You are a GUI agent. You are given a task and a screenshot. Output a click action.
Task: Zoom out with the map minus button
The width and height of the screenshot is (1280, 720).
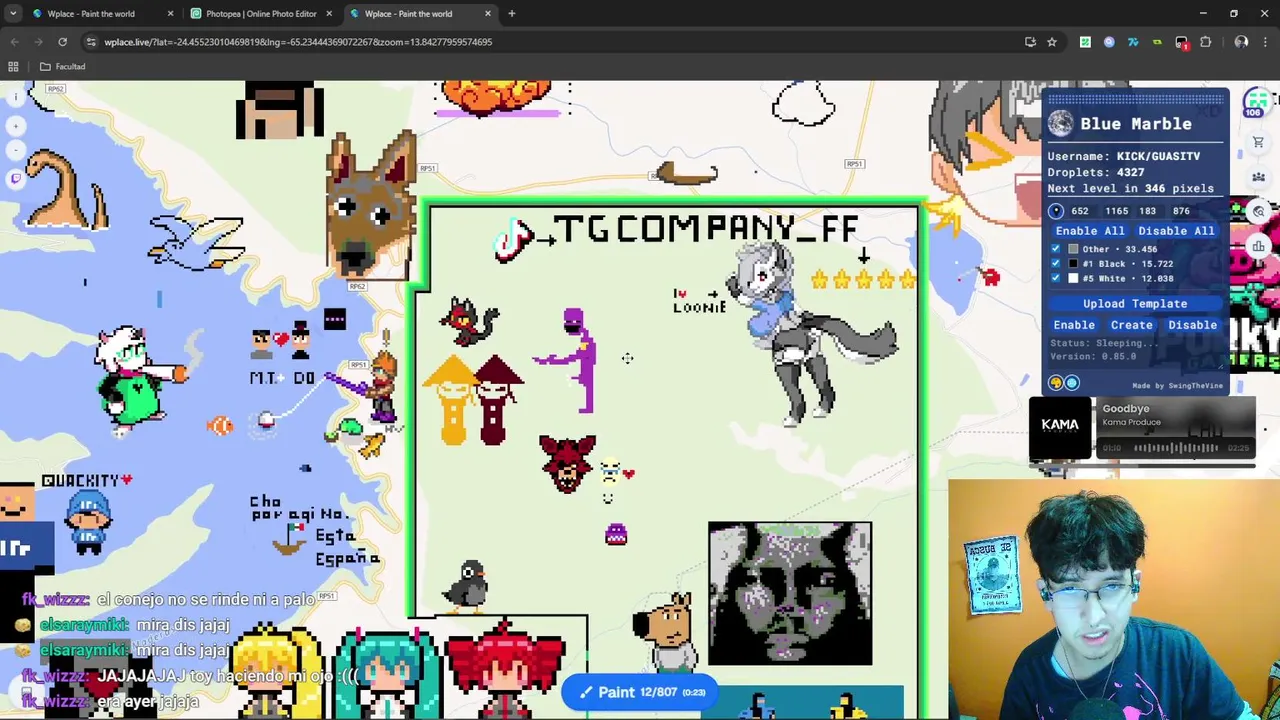[15, 150]
